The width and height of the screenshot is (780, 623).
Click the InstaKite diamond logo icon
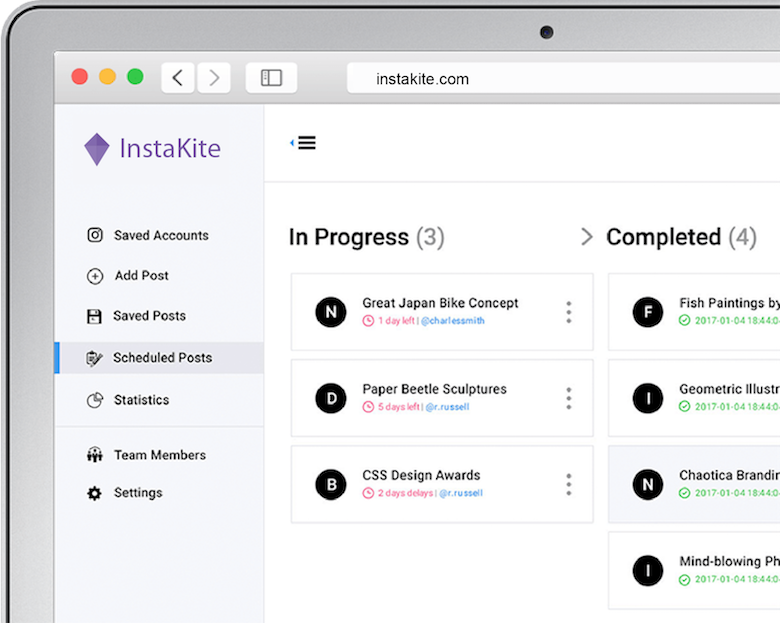[x=97, y=149]
